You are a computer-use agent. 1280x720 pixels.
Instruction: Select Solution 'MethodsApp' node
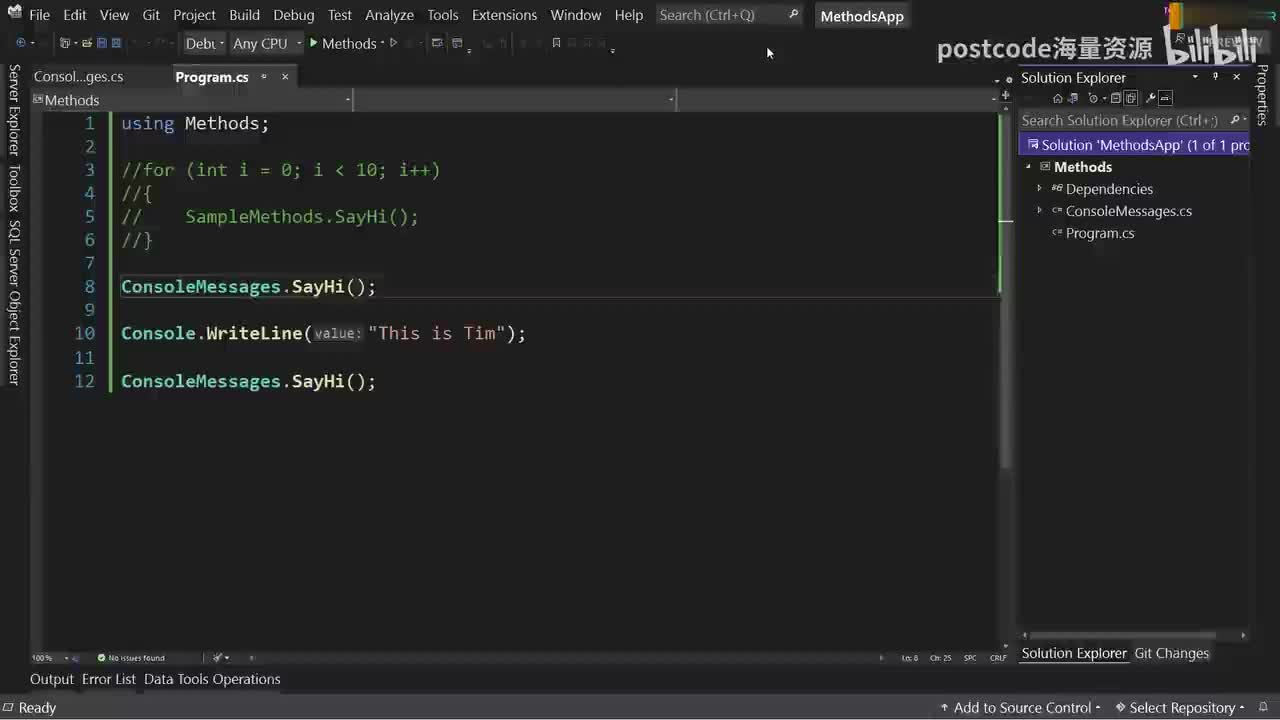click(1134, 145)
